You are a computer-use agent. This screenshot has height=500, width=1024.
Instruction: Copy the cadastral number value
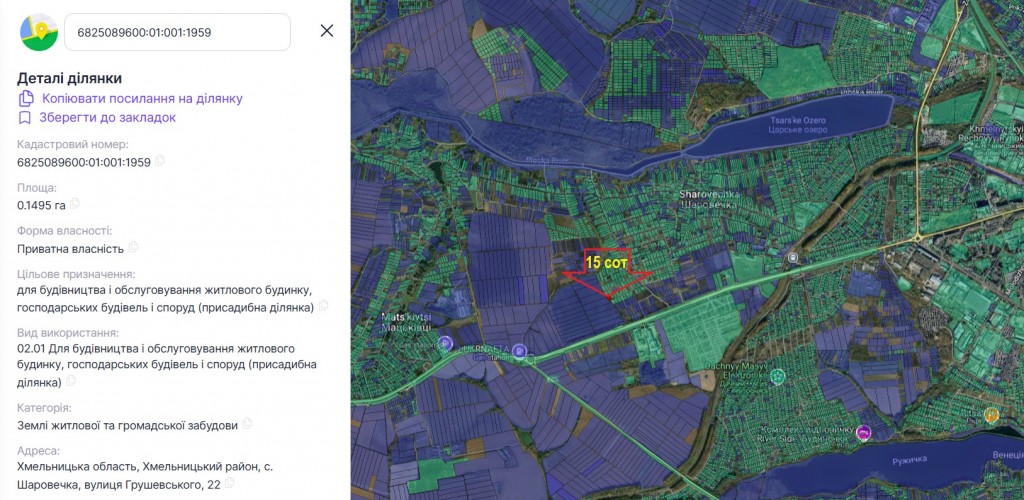pyautogui.click(x=160, y=161)
